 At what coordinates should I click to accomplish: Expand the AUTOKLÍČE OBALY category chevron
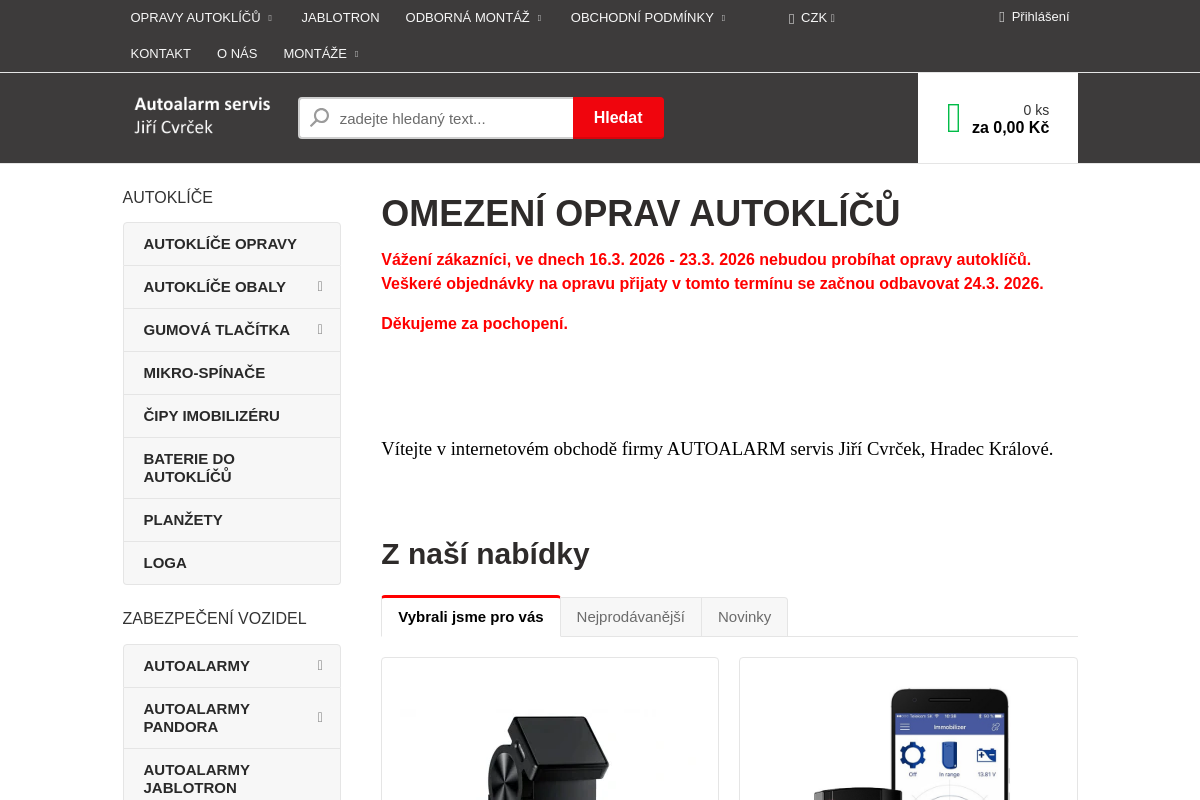[320, 287]
